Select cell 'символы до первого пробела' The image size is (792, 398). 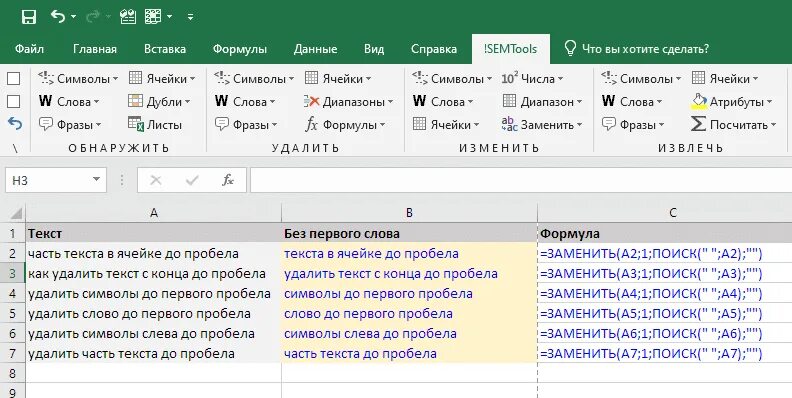click(409, 293)
